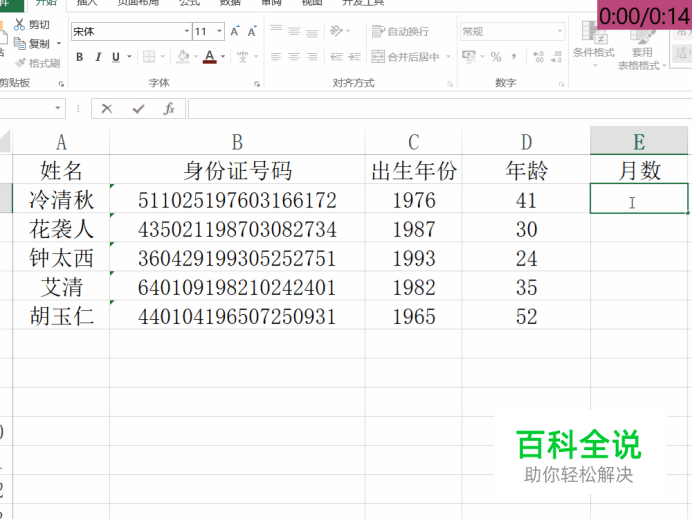Click into the formula bar input

440,109
